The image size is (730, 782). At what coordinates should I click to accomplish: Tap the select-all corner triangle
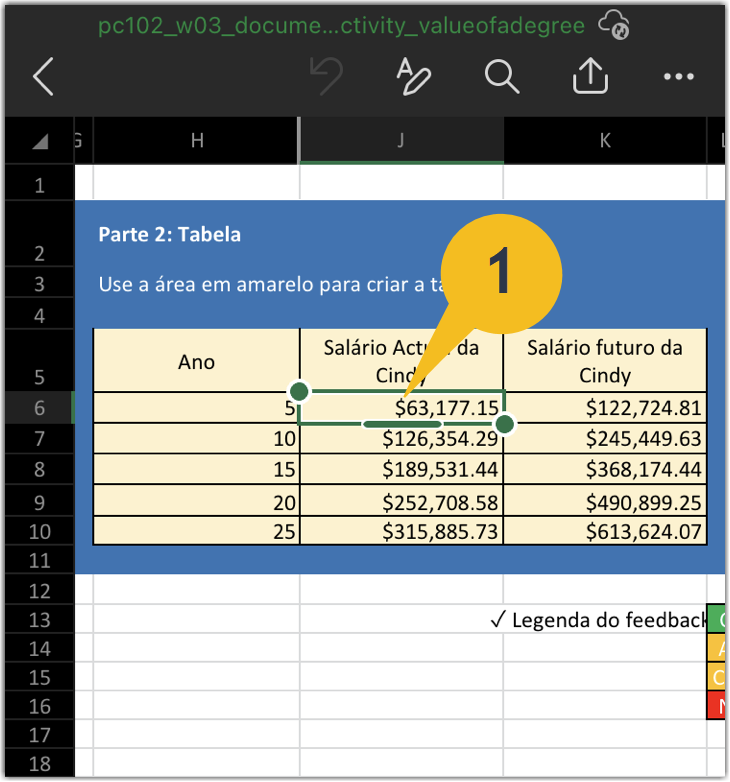[x=39, y=141]
